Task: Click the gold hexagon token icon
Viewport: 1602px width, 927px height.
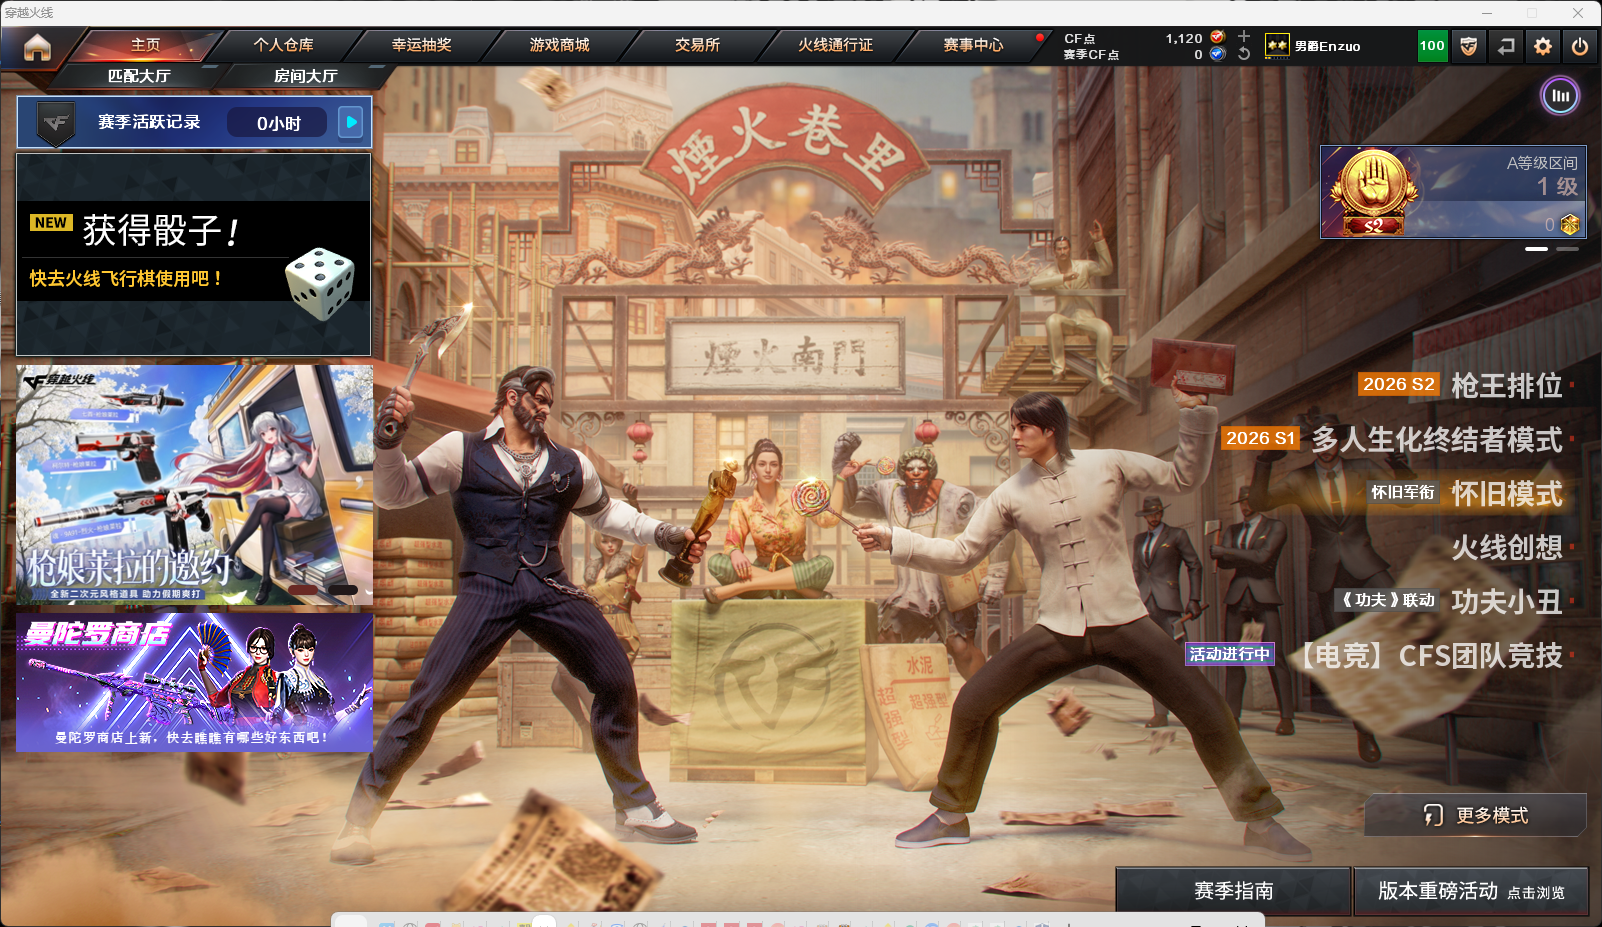Action: coord(1570,225)
